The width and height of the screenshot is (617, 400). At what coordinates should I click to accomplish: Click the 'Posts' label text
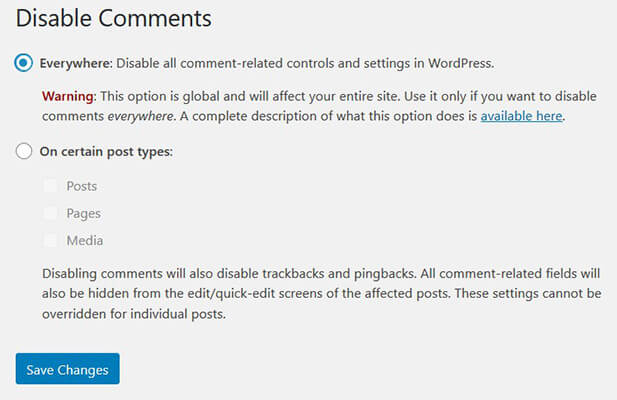point(81,186)
